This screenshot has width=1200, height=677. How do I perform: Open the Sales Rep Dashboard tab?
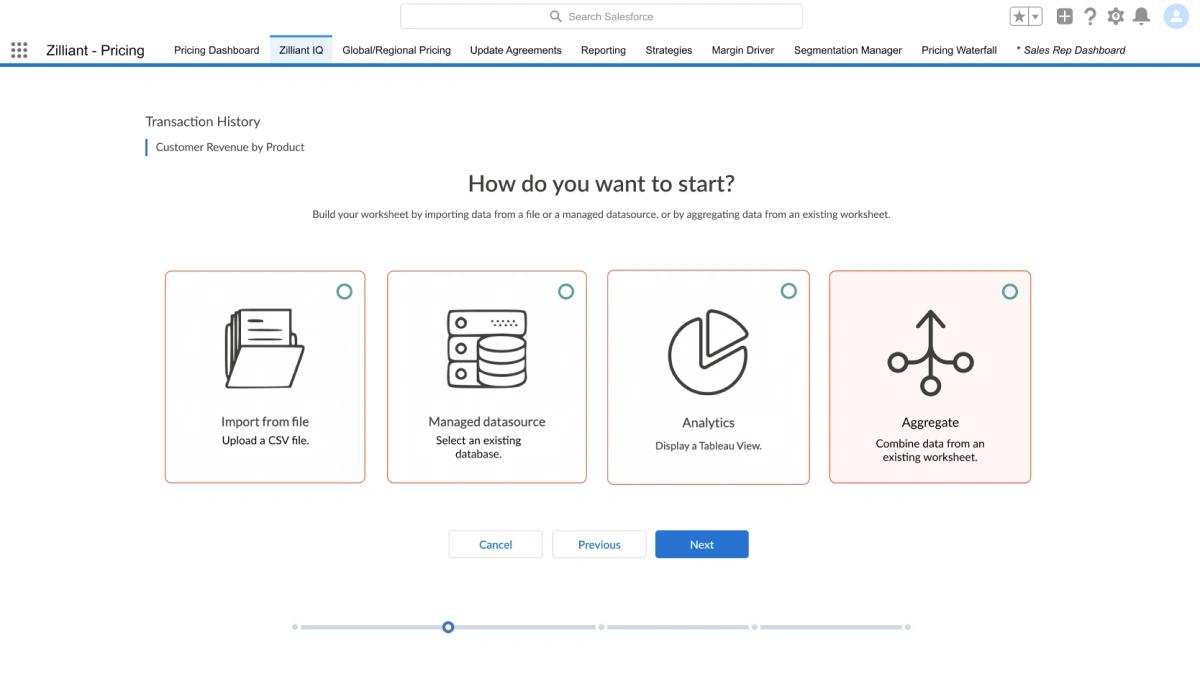(1071, 50)
